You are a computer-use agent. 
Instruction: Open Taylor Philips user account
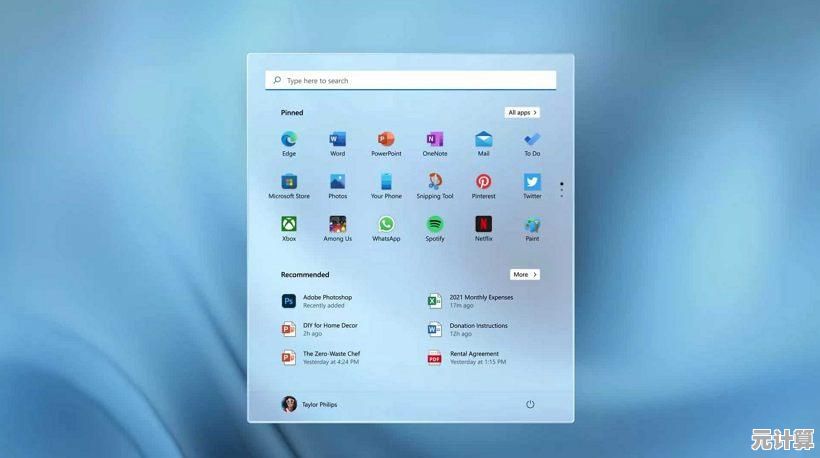309,404
